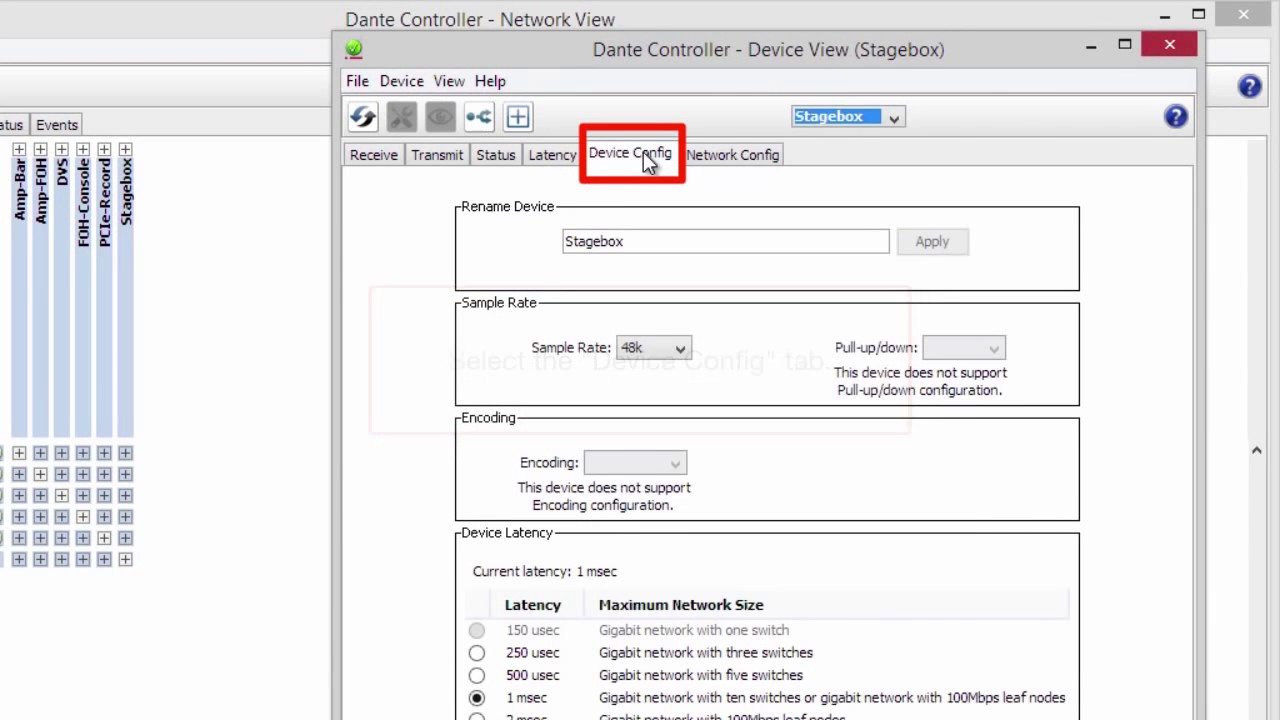Click the Amp-FOH column label

pos(40,190)
